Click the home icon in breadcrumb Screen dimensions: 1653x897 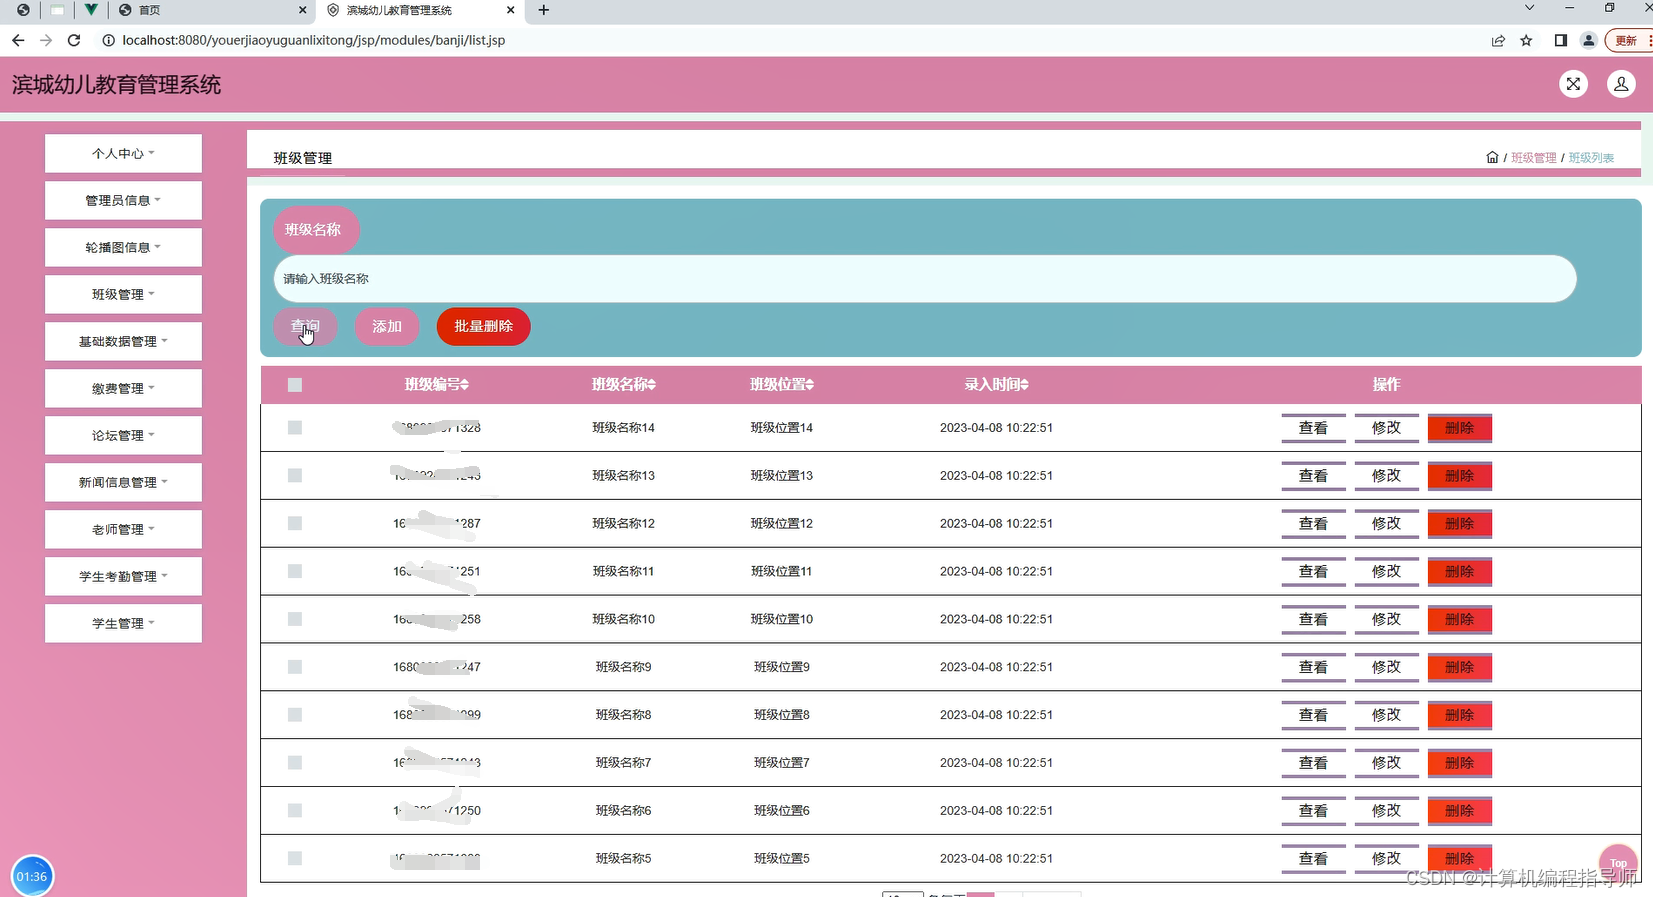click(x=1492, y=157)
